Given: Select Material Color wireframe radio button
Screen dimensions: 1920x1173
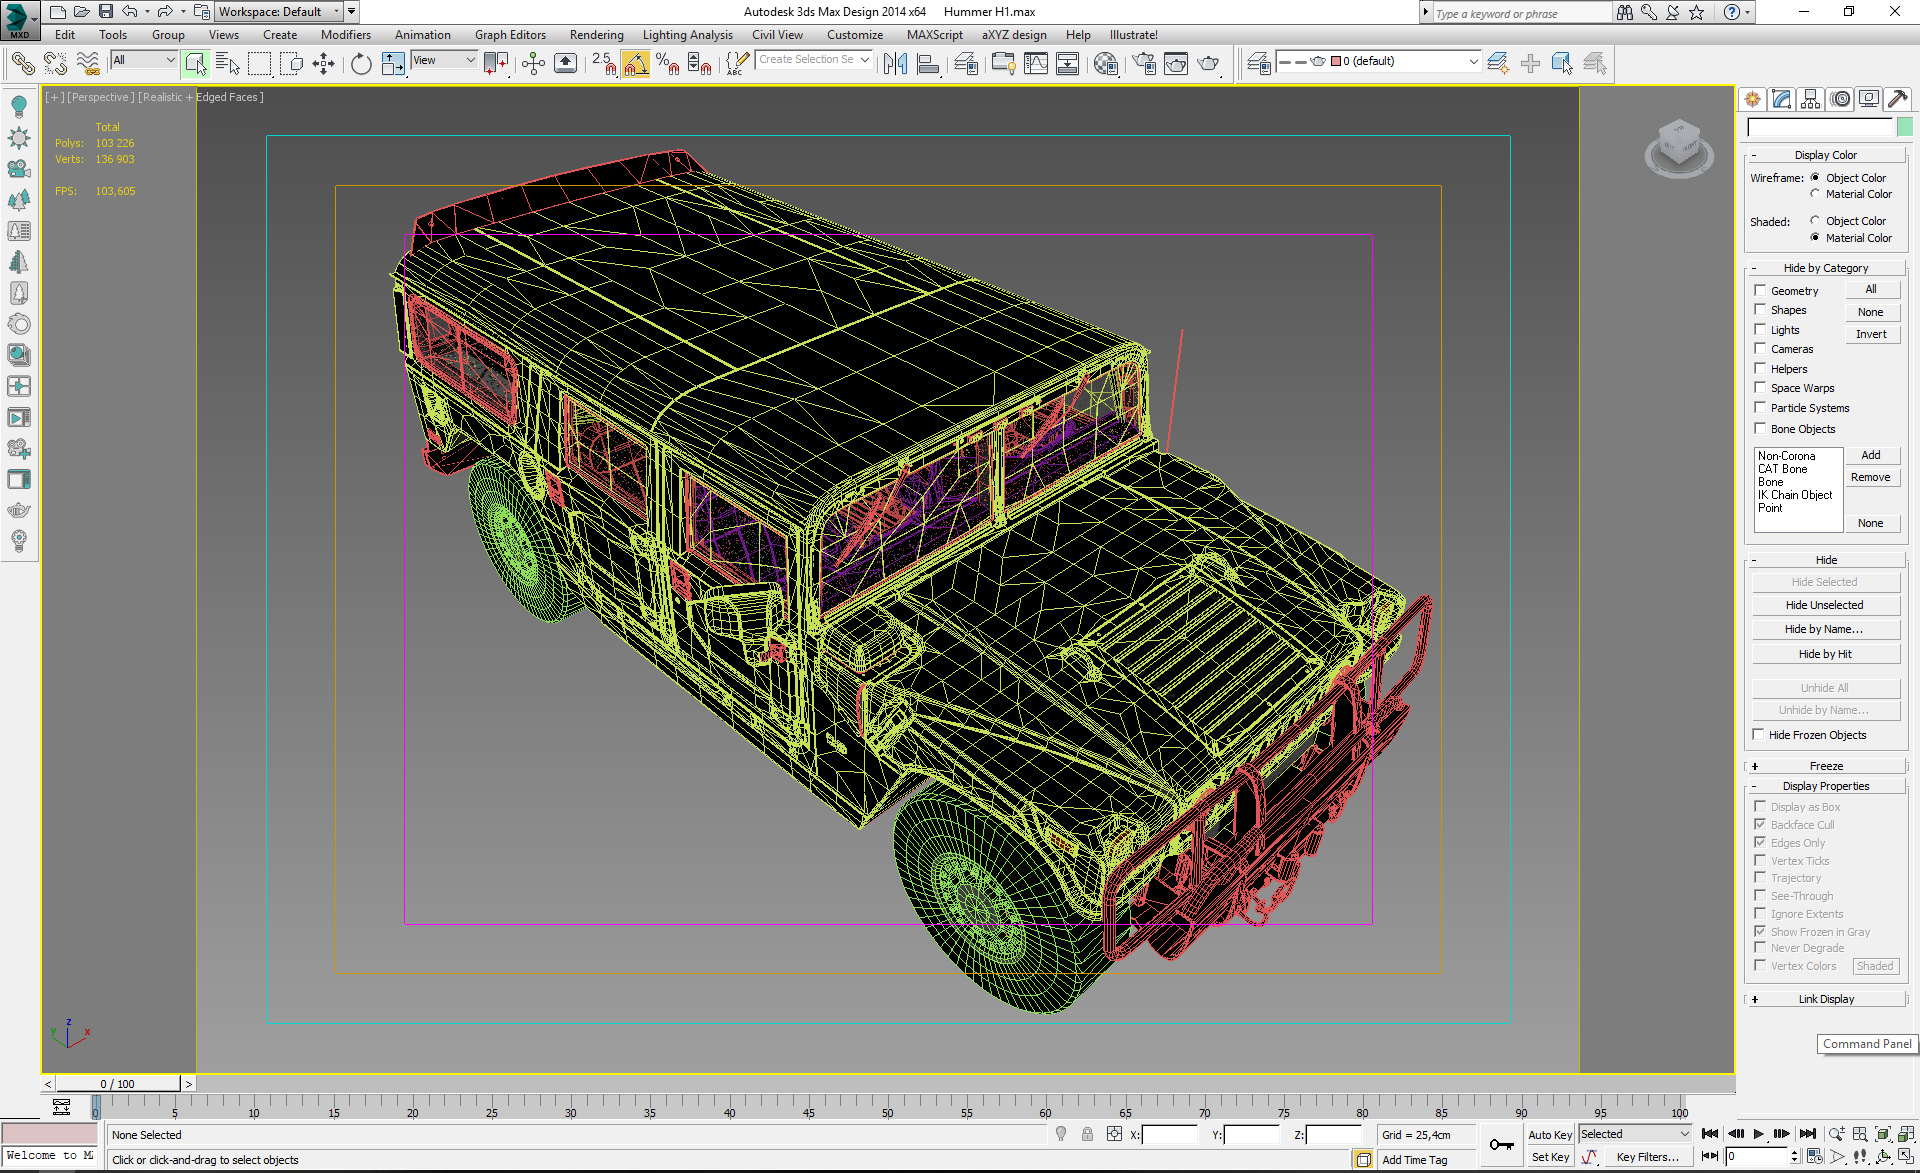Looking at the screenshot, I should (x=1815, y=194).
